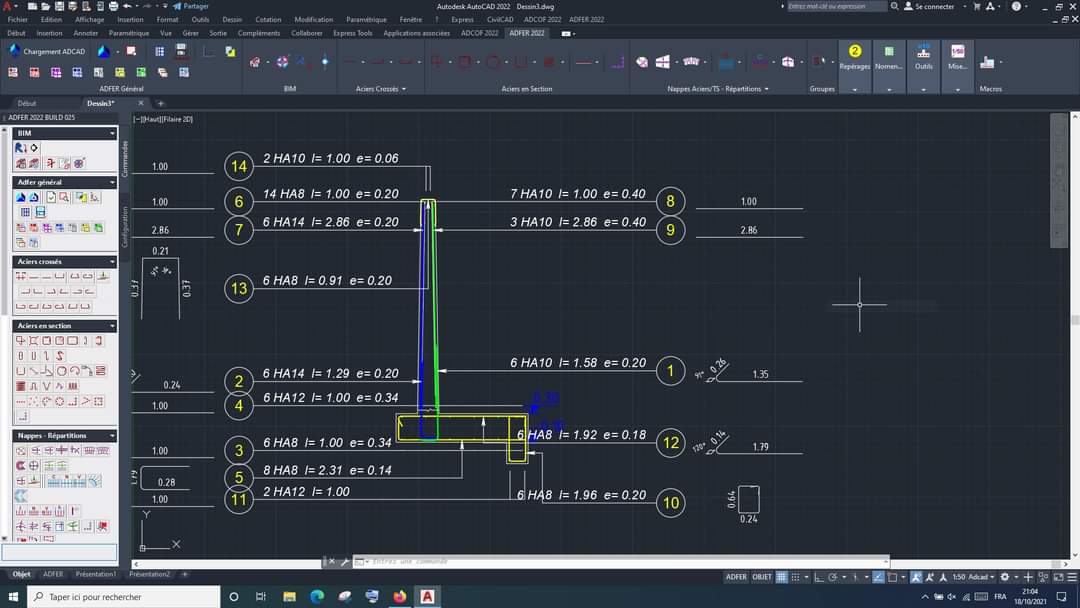Open the Modification menu

tap(313, 19)
